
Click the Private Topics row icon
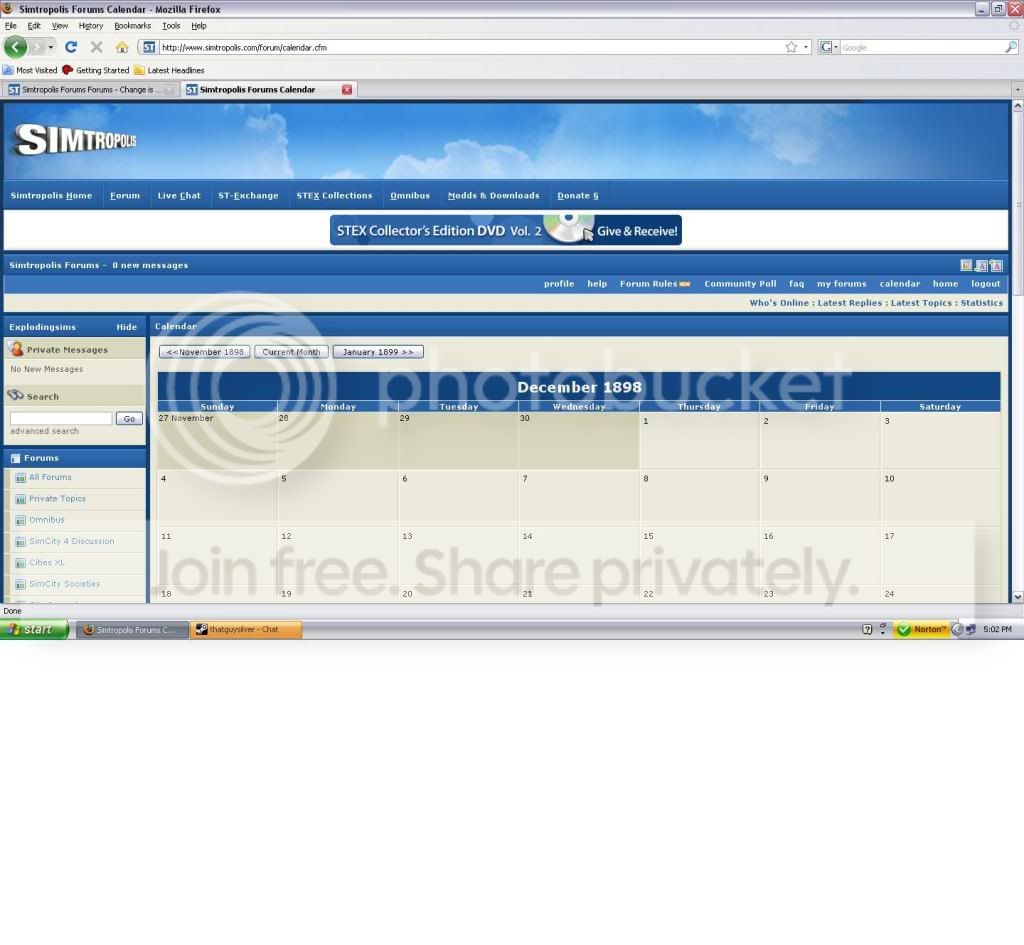(20, 500)
